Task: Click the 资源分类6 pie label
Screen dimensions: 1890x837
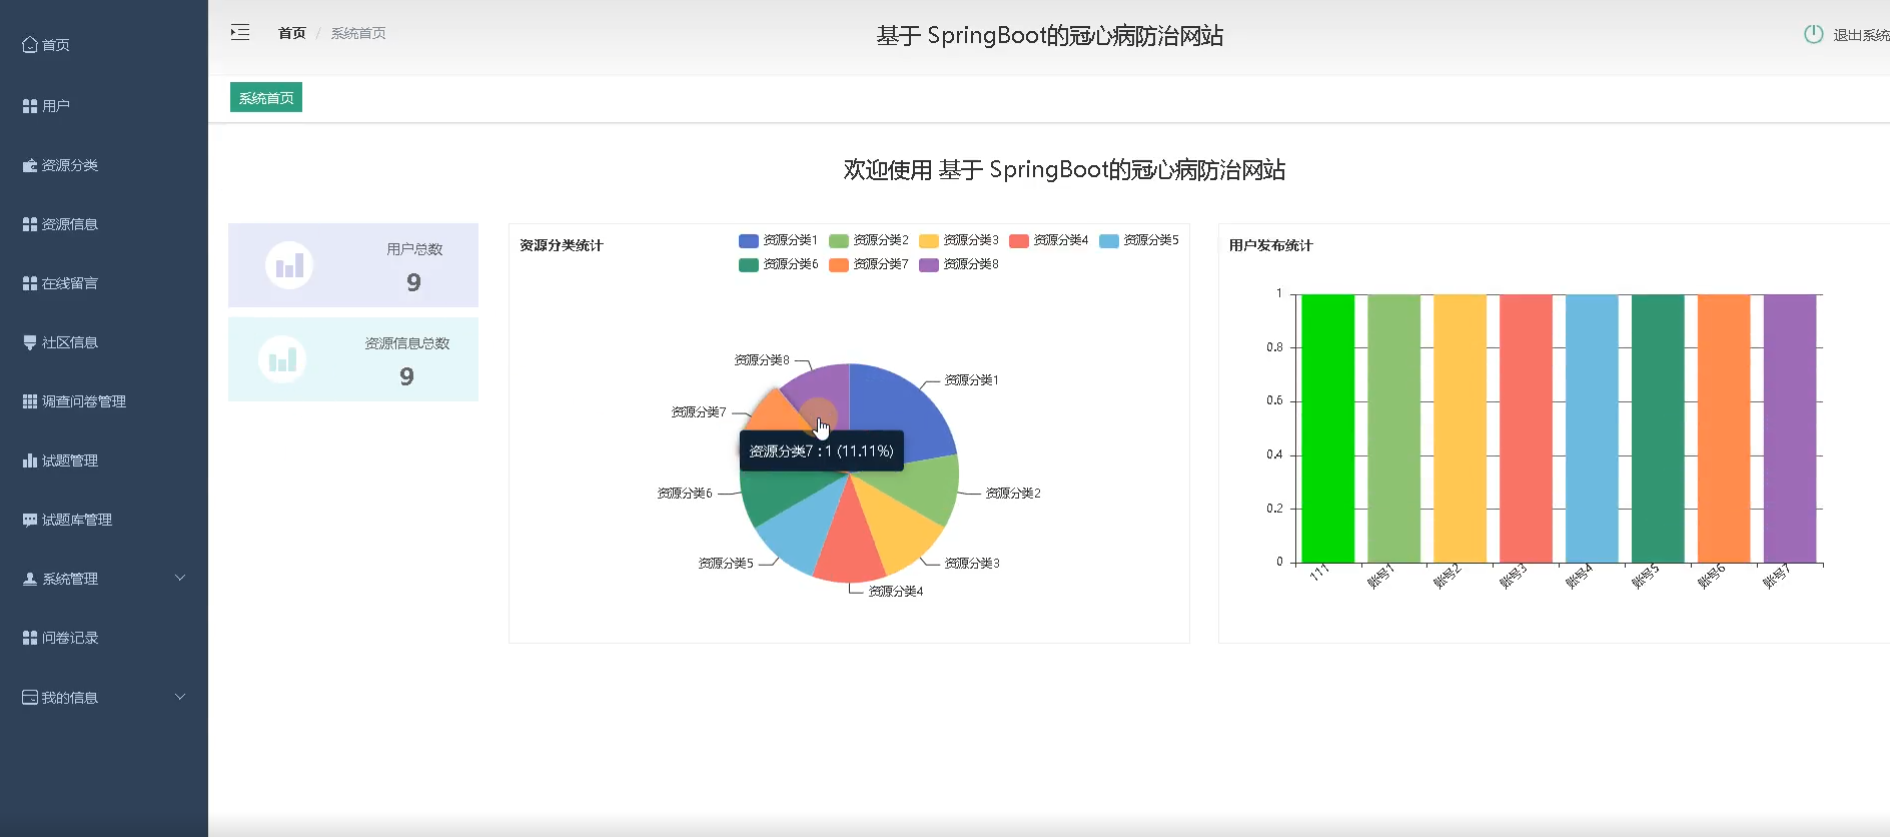Action: (x=684, y=493)
